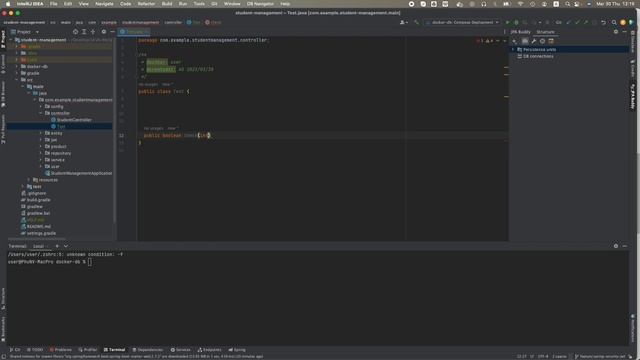The width and height of the screenshot is (640, 360).
Task: Toggle the Bookmarks tool window stripe button
Action: [3, 329]
